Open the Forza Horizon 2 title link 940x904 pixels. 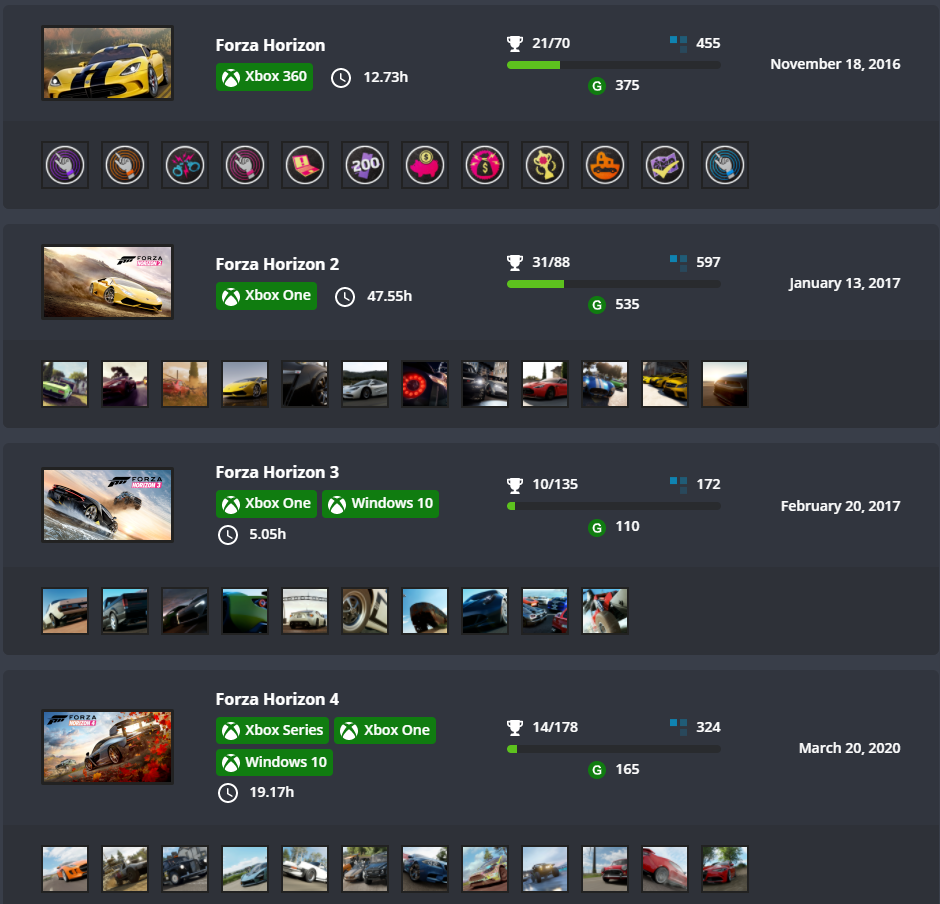pyautogui.click(x=277, y=264)
